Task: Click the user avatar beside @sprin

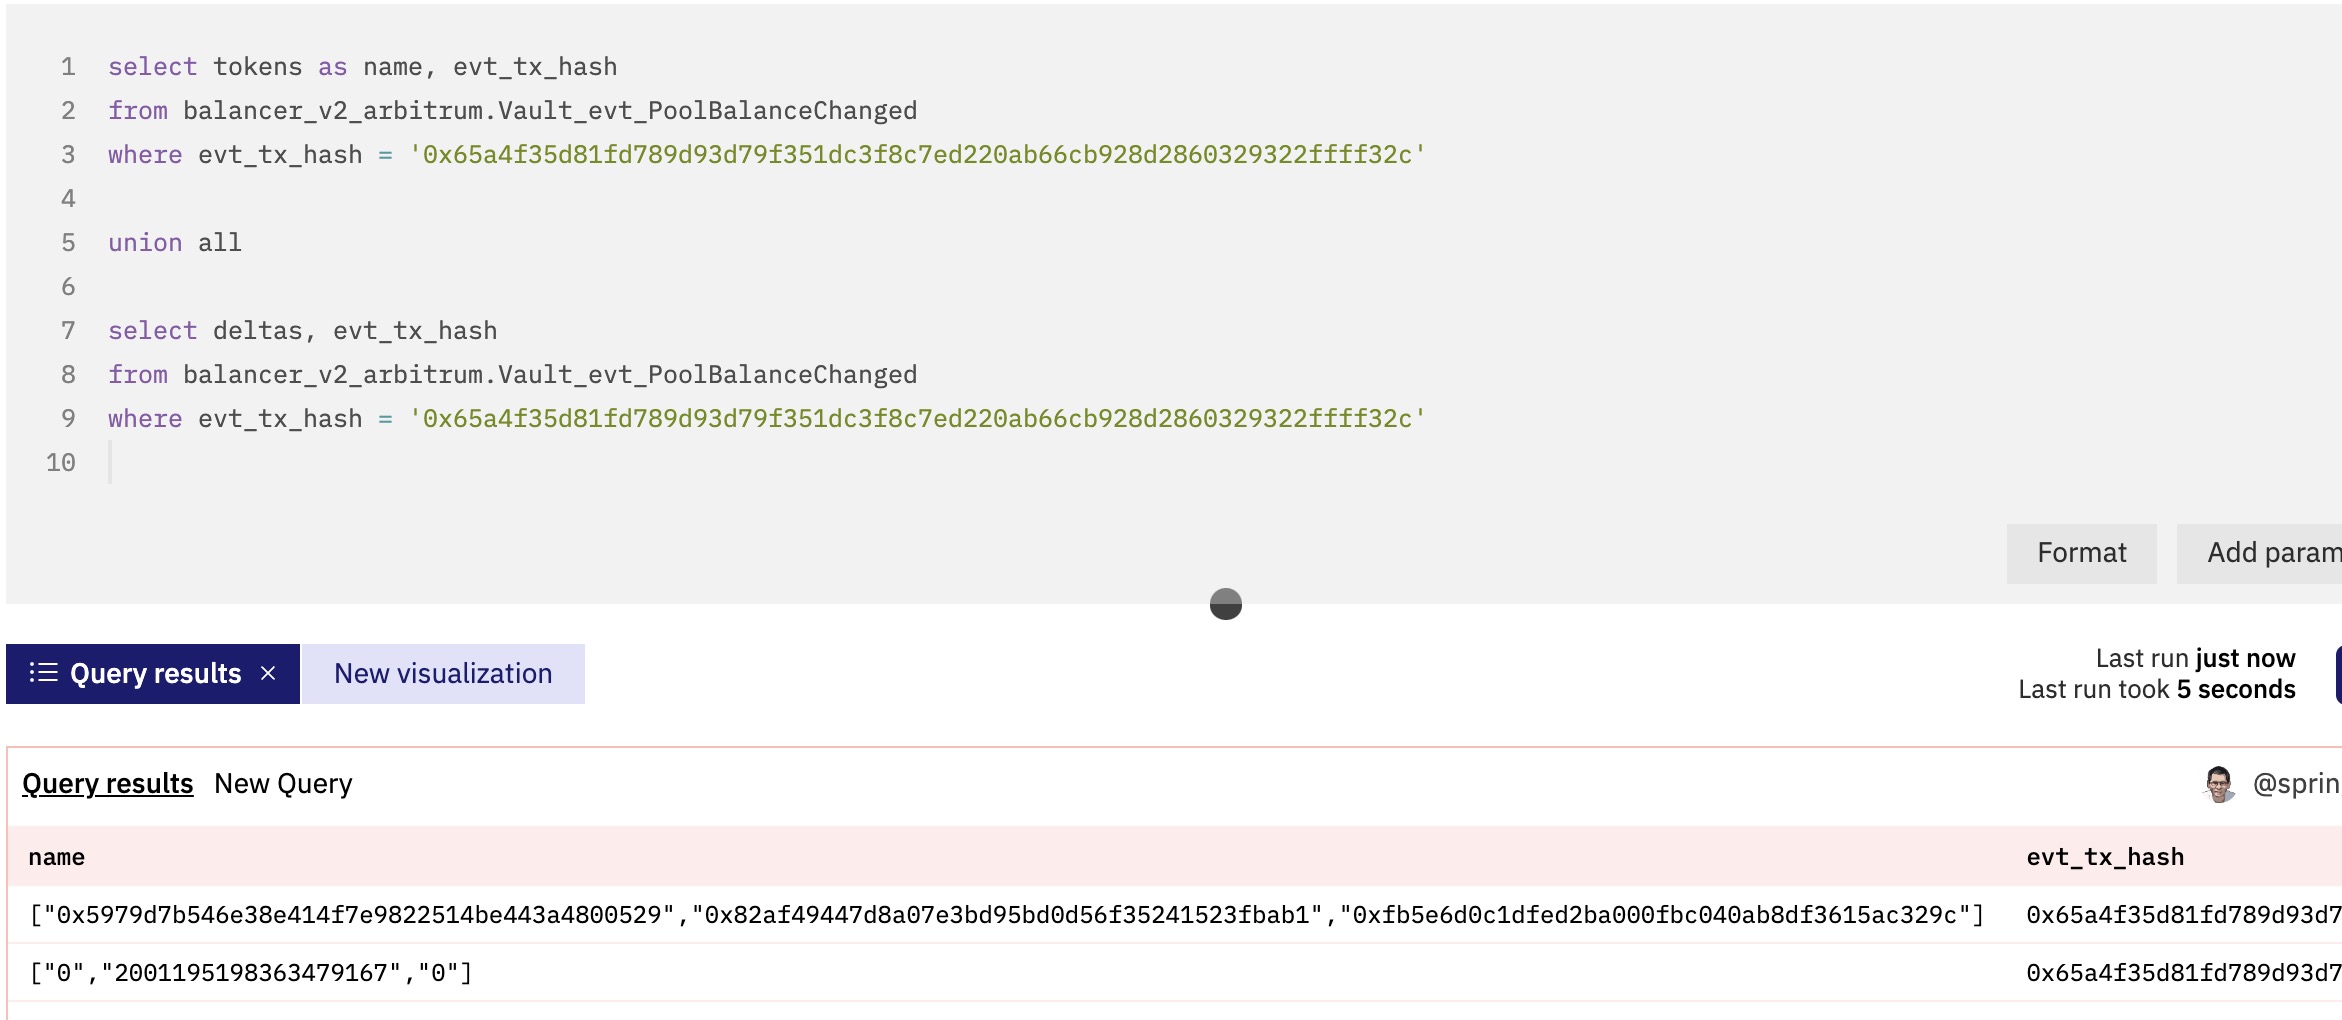Action: pyautogui.click(x=2219, y=784)
